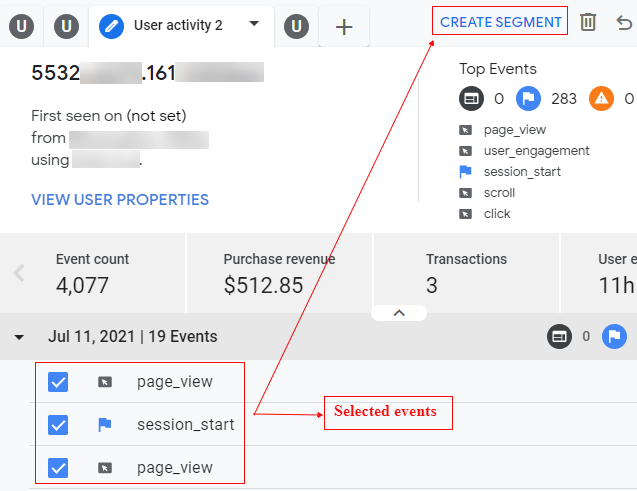Screen dimensions: 637x491
Task: Click the trash delete icon
Action: tap(587, 22)
